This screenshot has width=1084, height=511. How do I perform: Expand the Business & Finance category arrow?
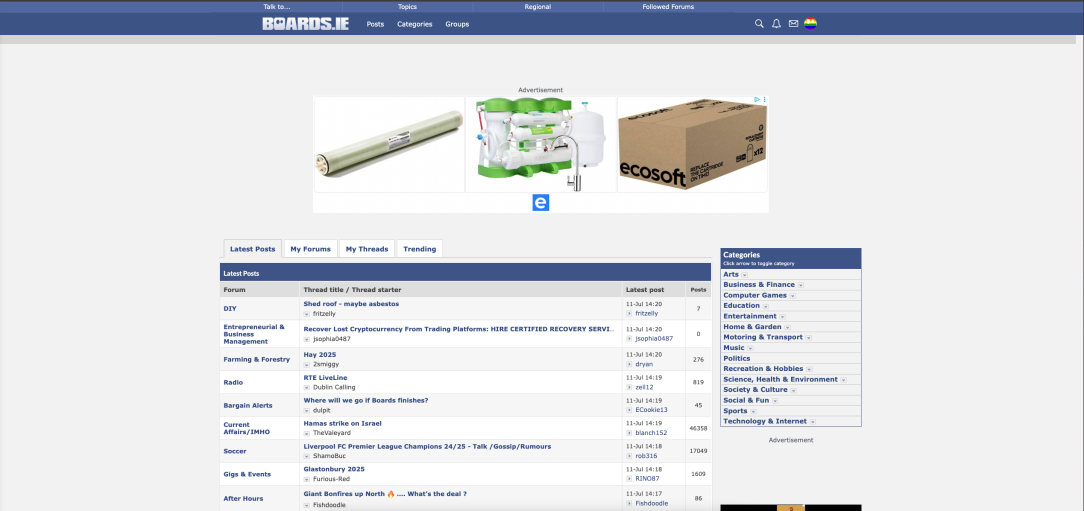(x=801, y=285)
